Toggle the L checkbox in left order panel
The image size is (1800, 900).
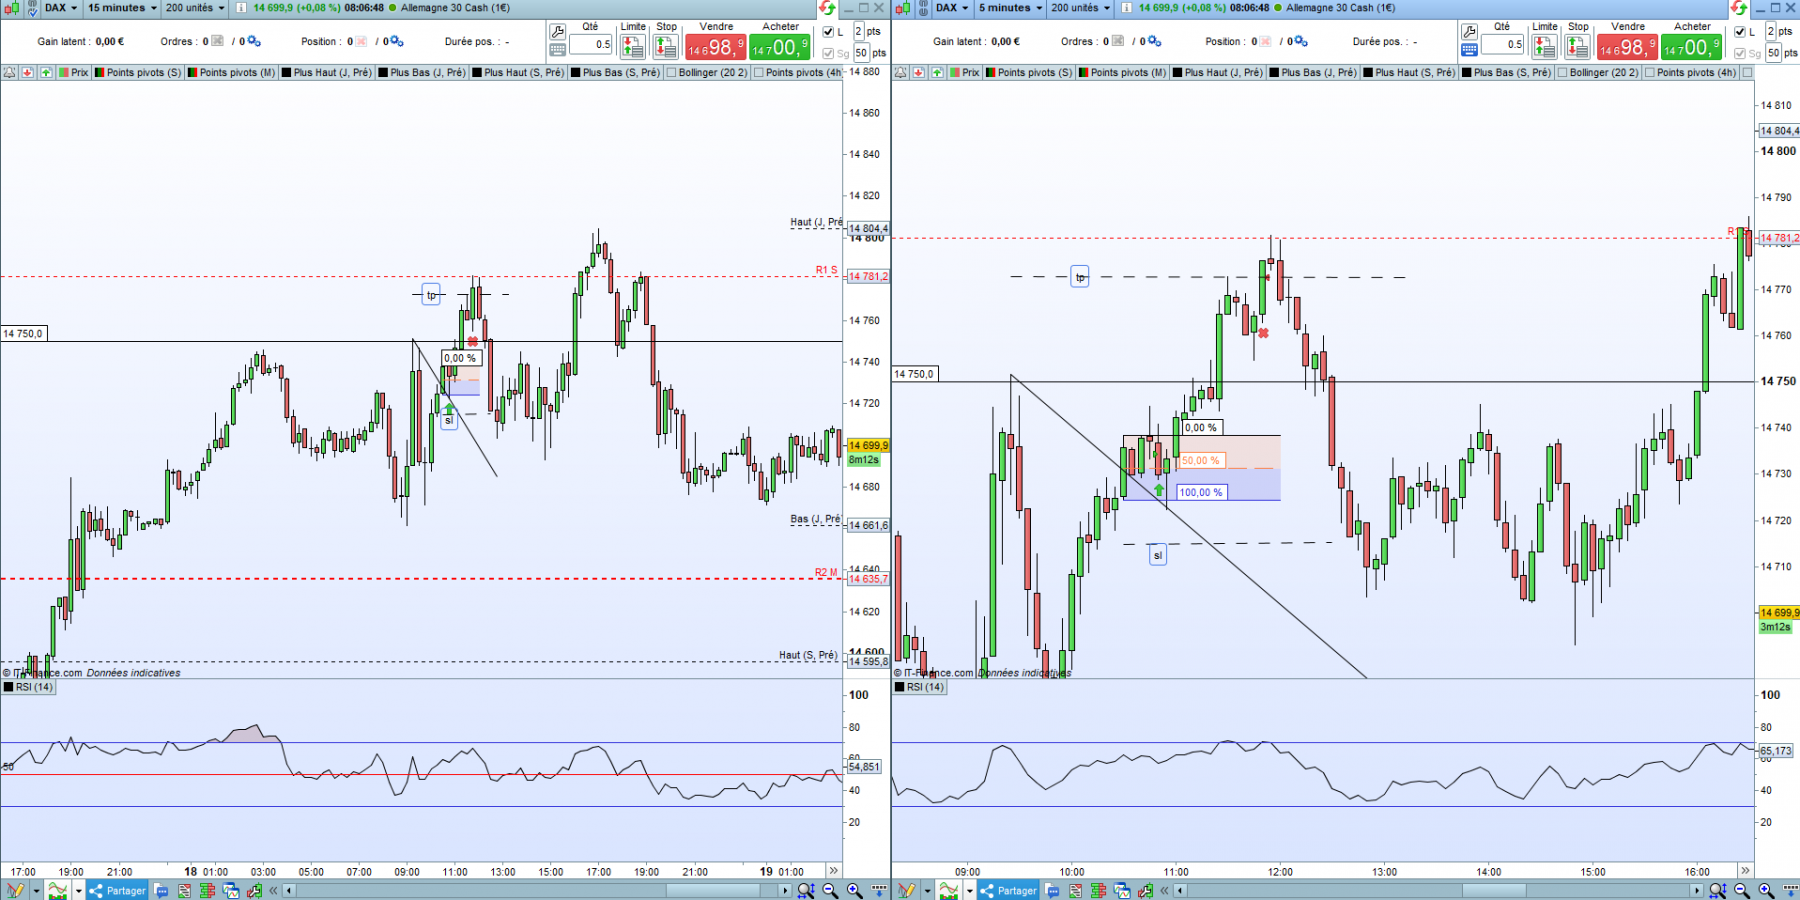828,32
